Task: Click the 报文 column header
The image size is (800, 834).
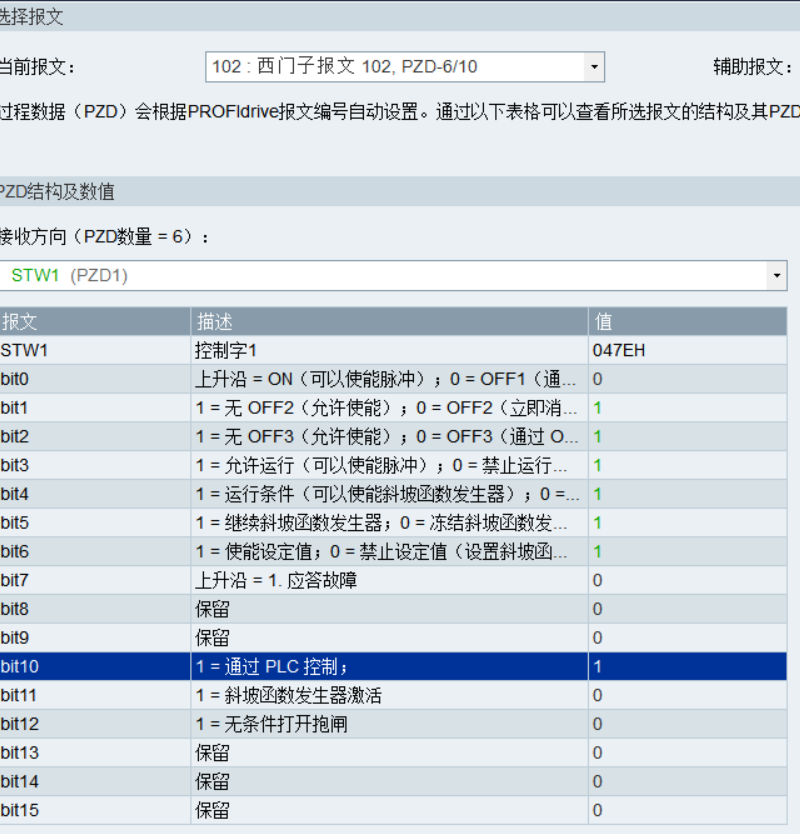Action: 95,321
